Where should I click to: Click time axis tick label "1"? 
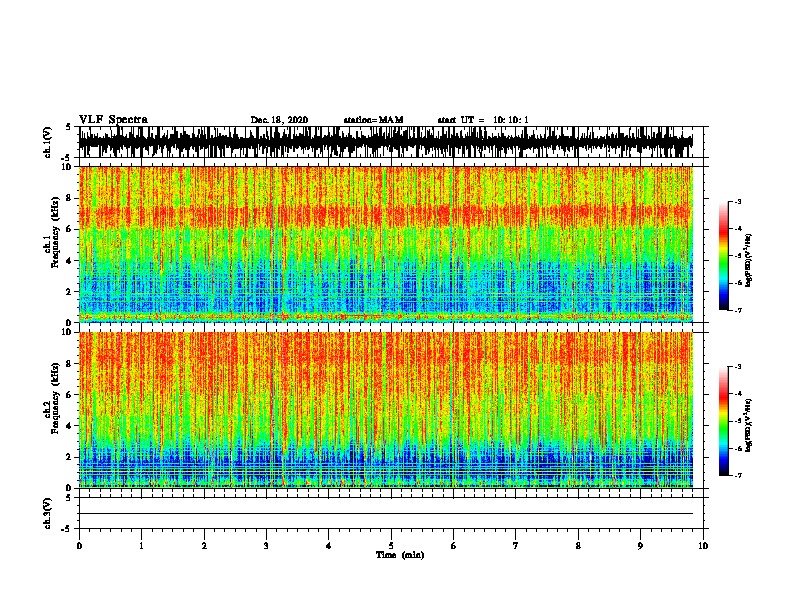click(141, 546)
